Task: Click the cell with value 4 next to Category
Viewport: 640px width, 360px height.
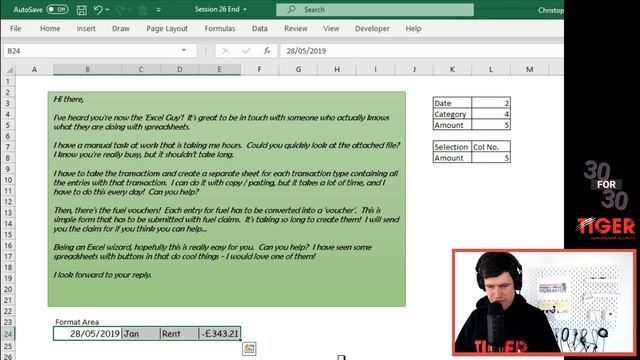Action: coord(491,114)
